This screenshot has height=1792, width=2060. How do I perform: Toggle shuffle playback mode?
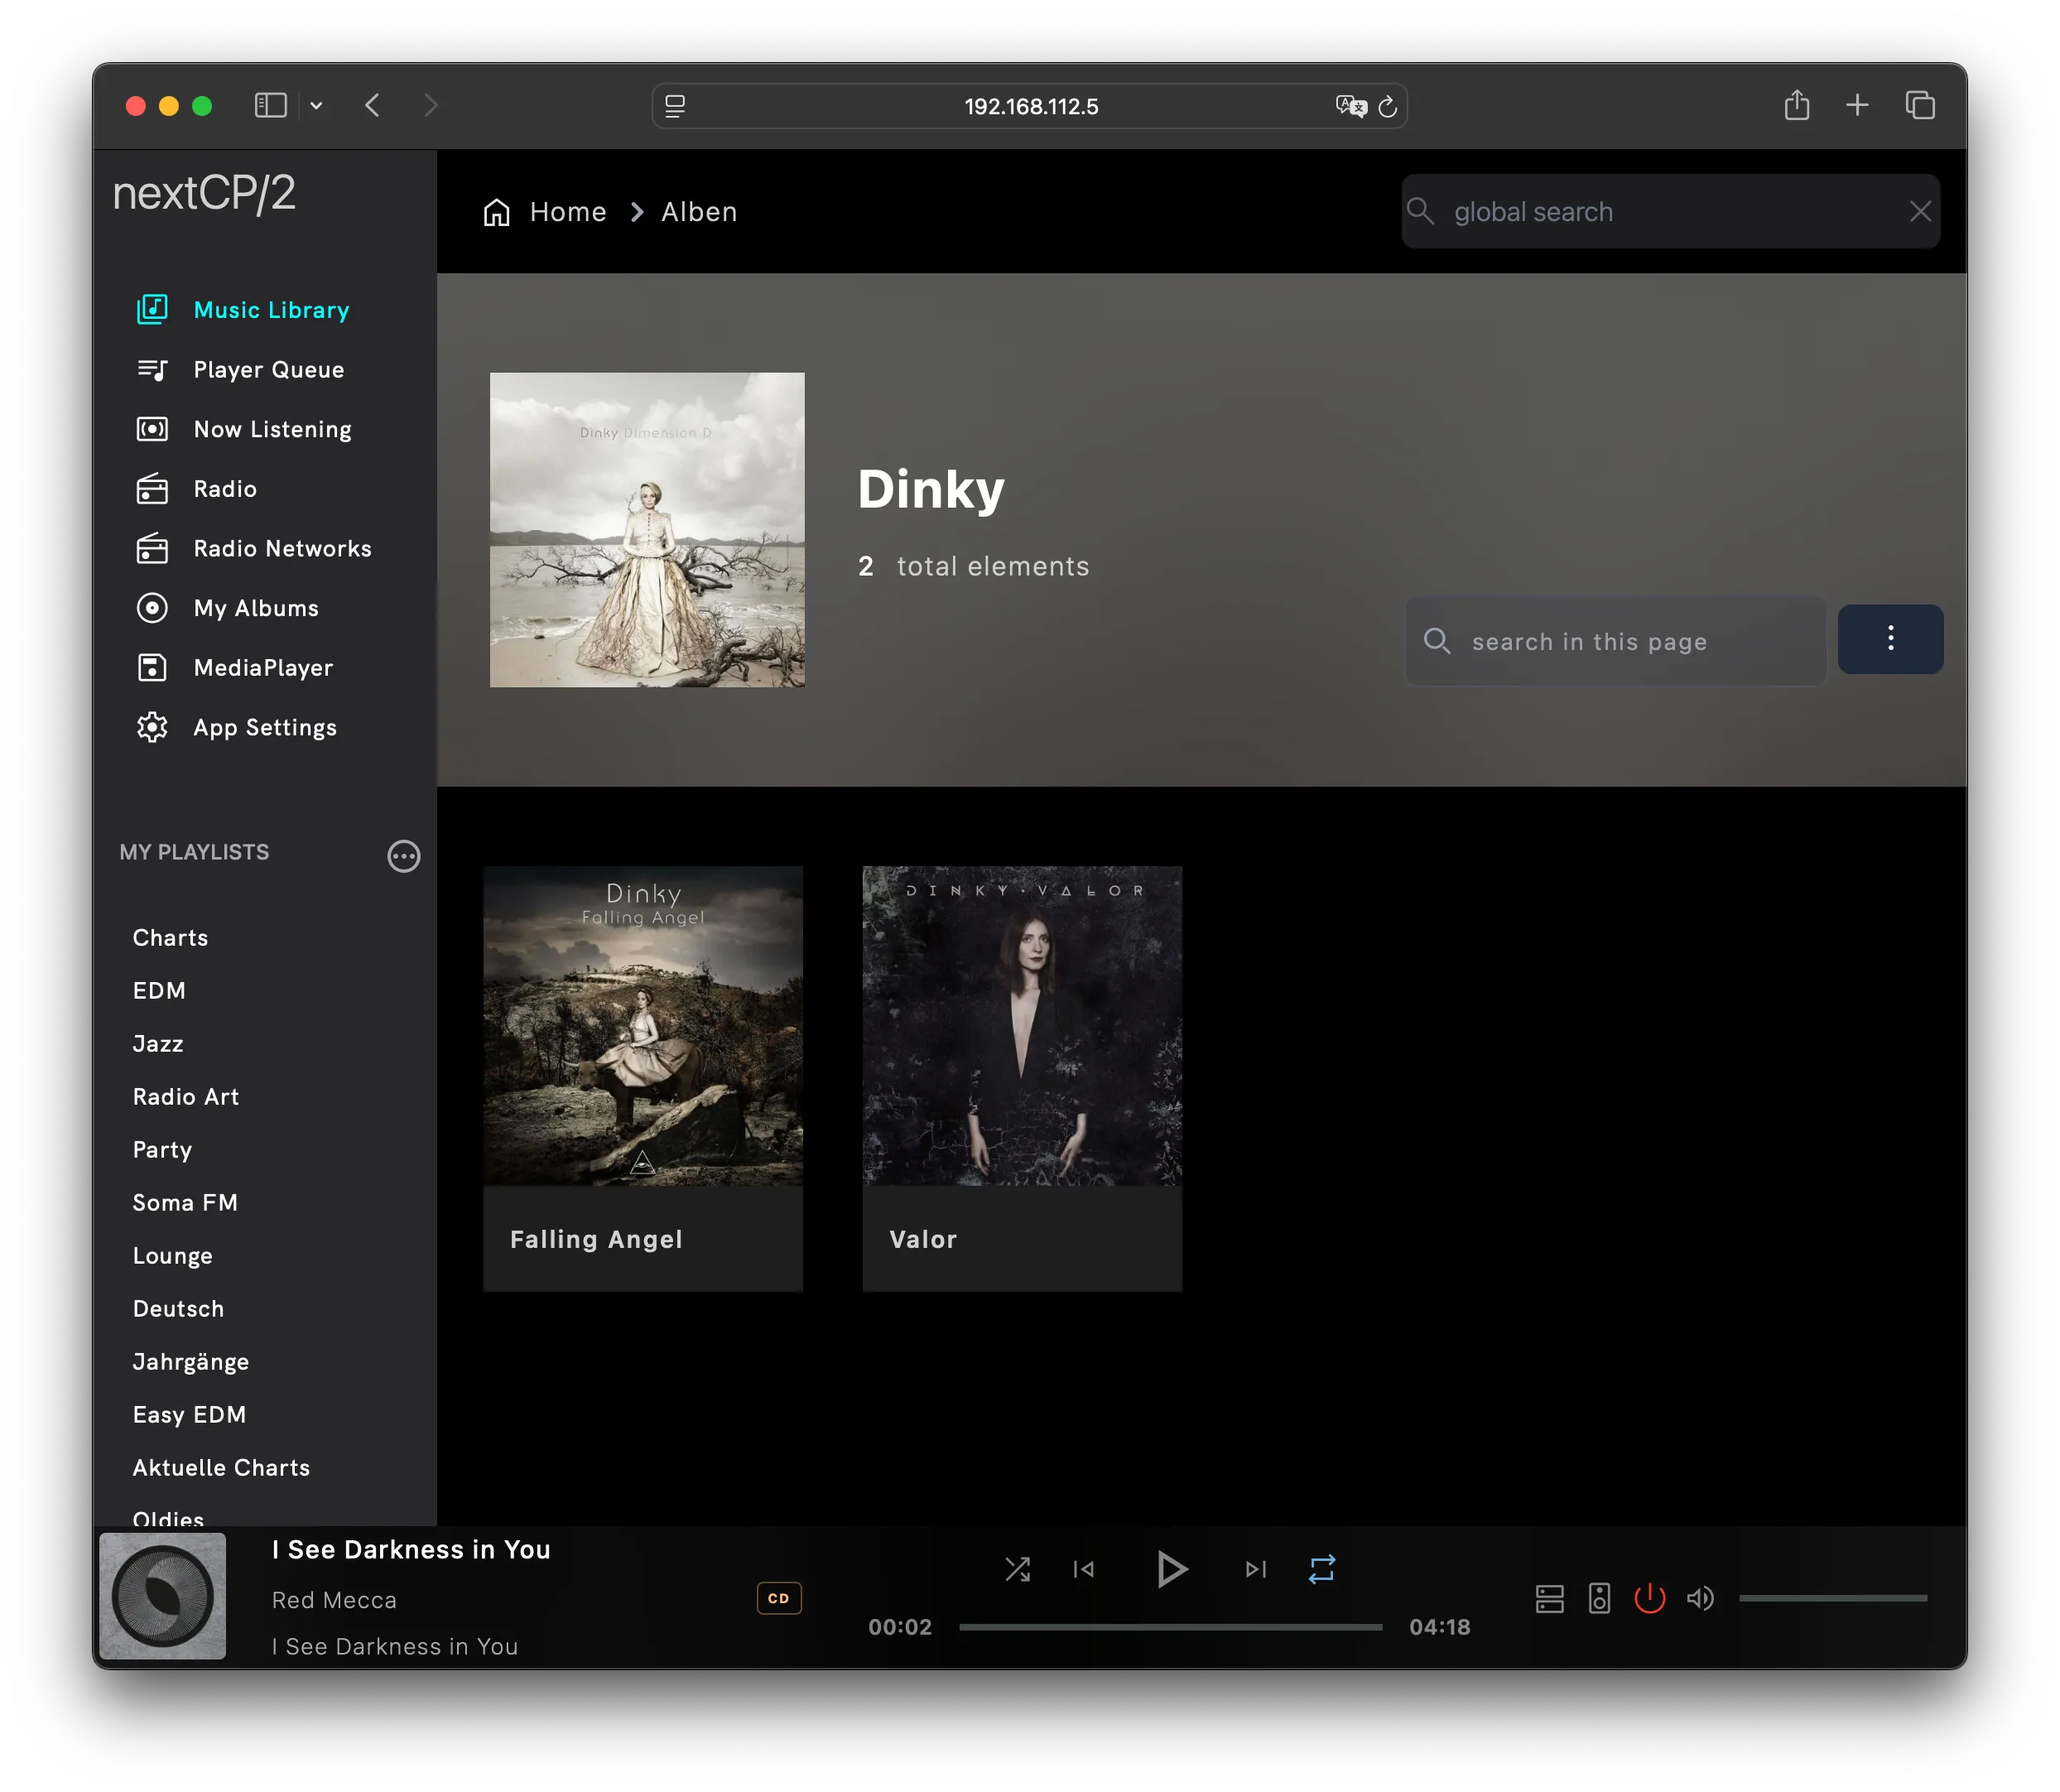1017,1569
